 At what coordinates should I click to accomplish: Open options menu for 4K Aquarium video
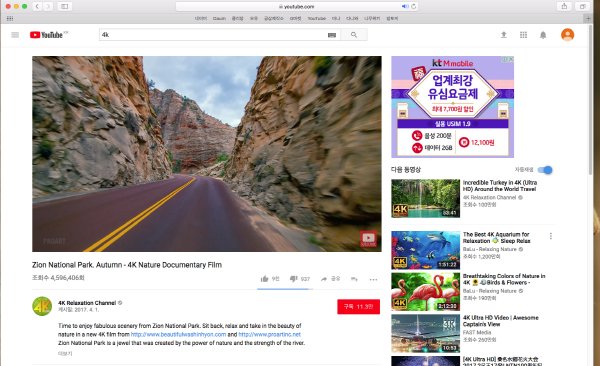[x=551, y=236]
